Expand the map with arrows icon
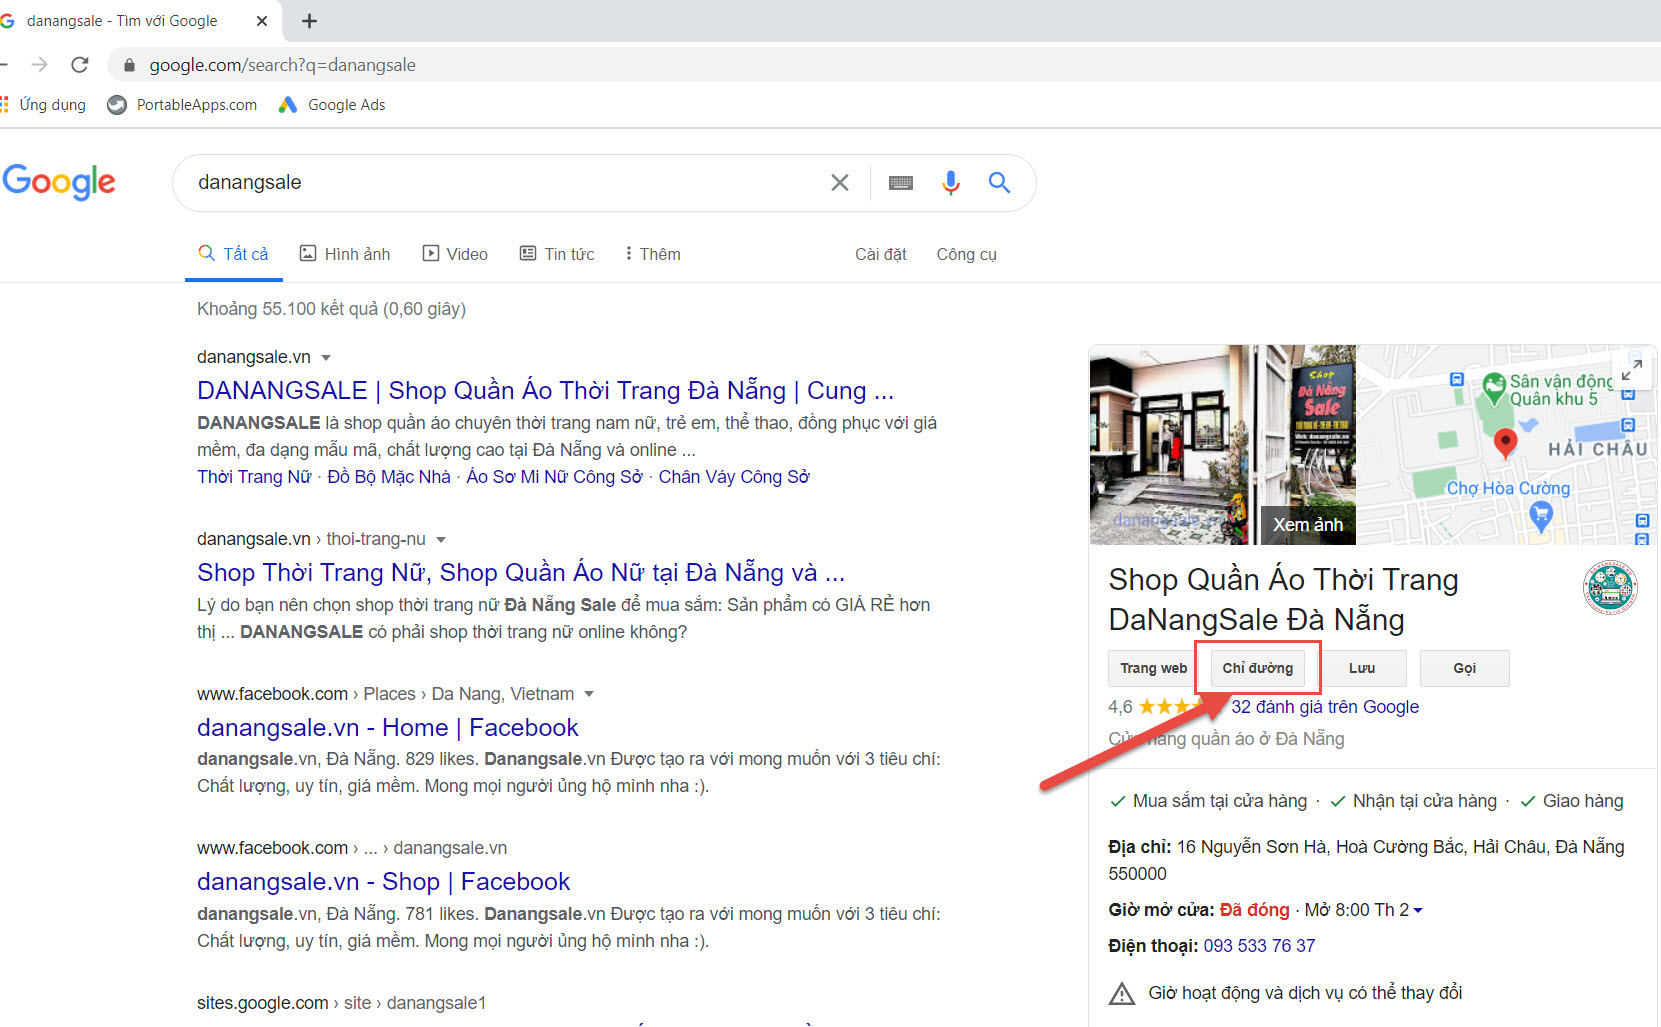 point(1631,370)
